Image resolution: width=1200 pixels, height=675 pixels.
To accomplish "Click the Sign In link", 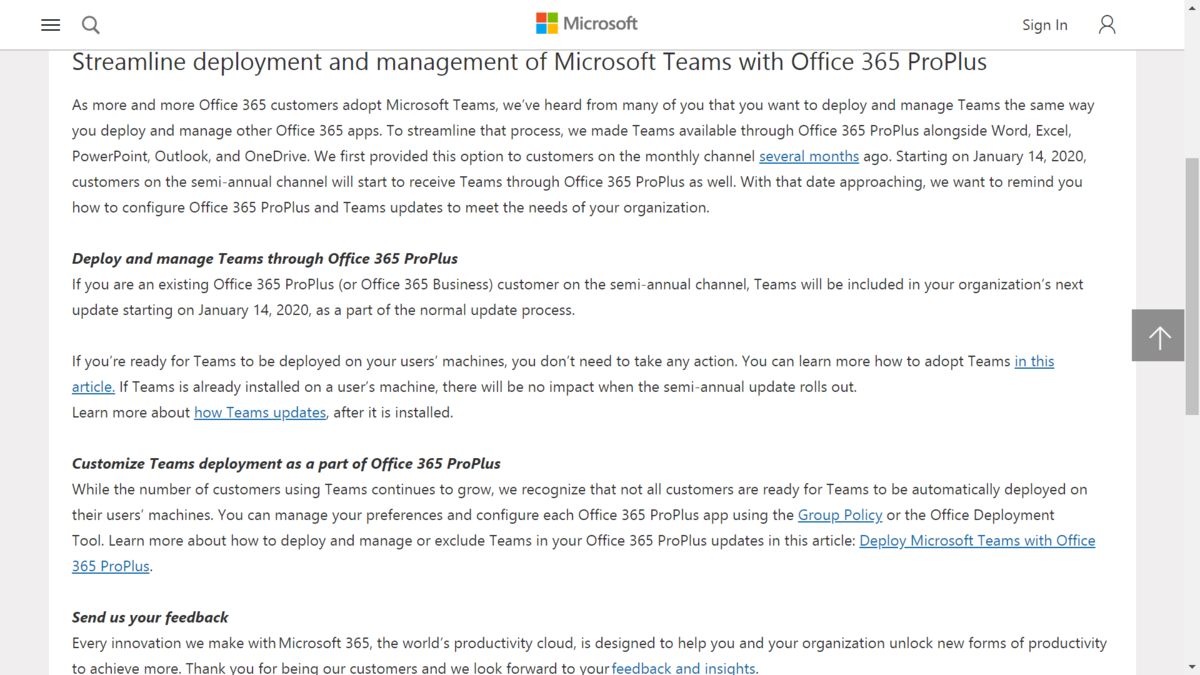I will 1044,25.
